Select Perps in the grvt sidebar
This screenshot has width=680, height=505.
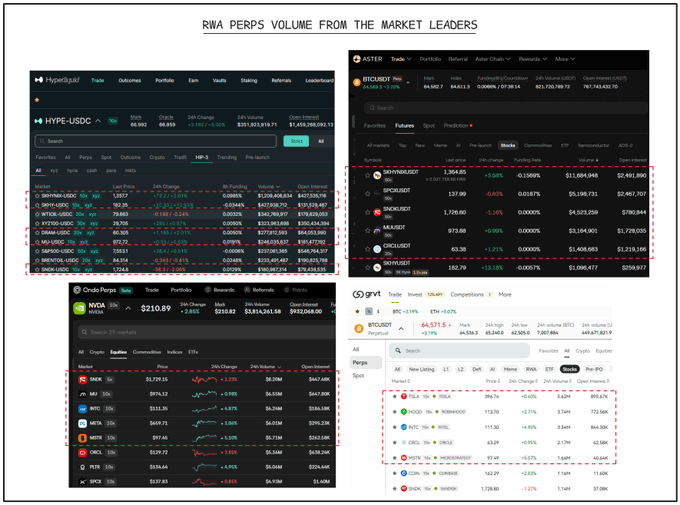click(x=366, y=362)
